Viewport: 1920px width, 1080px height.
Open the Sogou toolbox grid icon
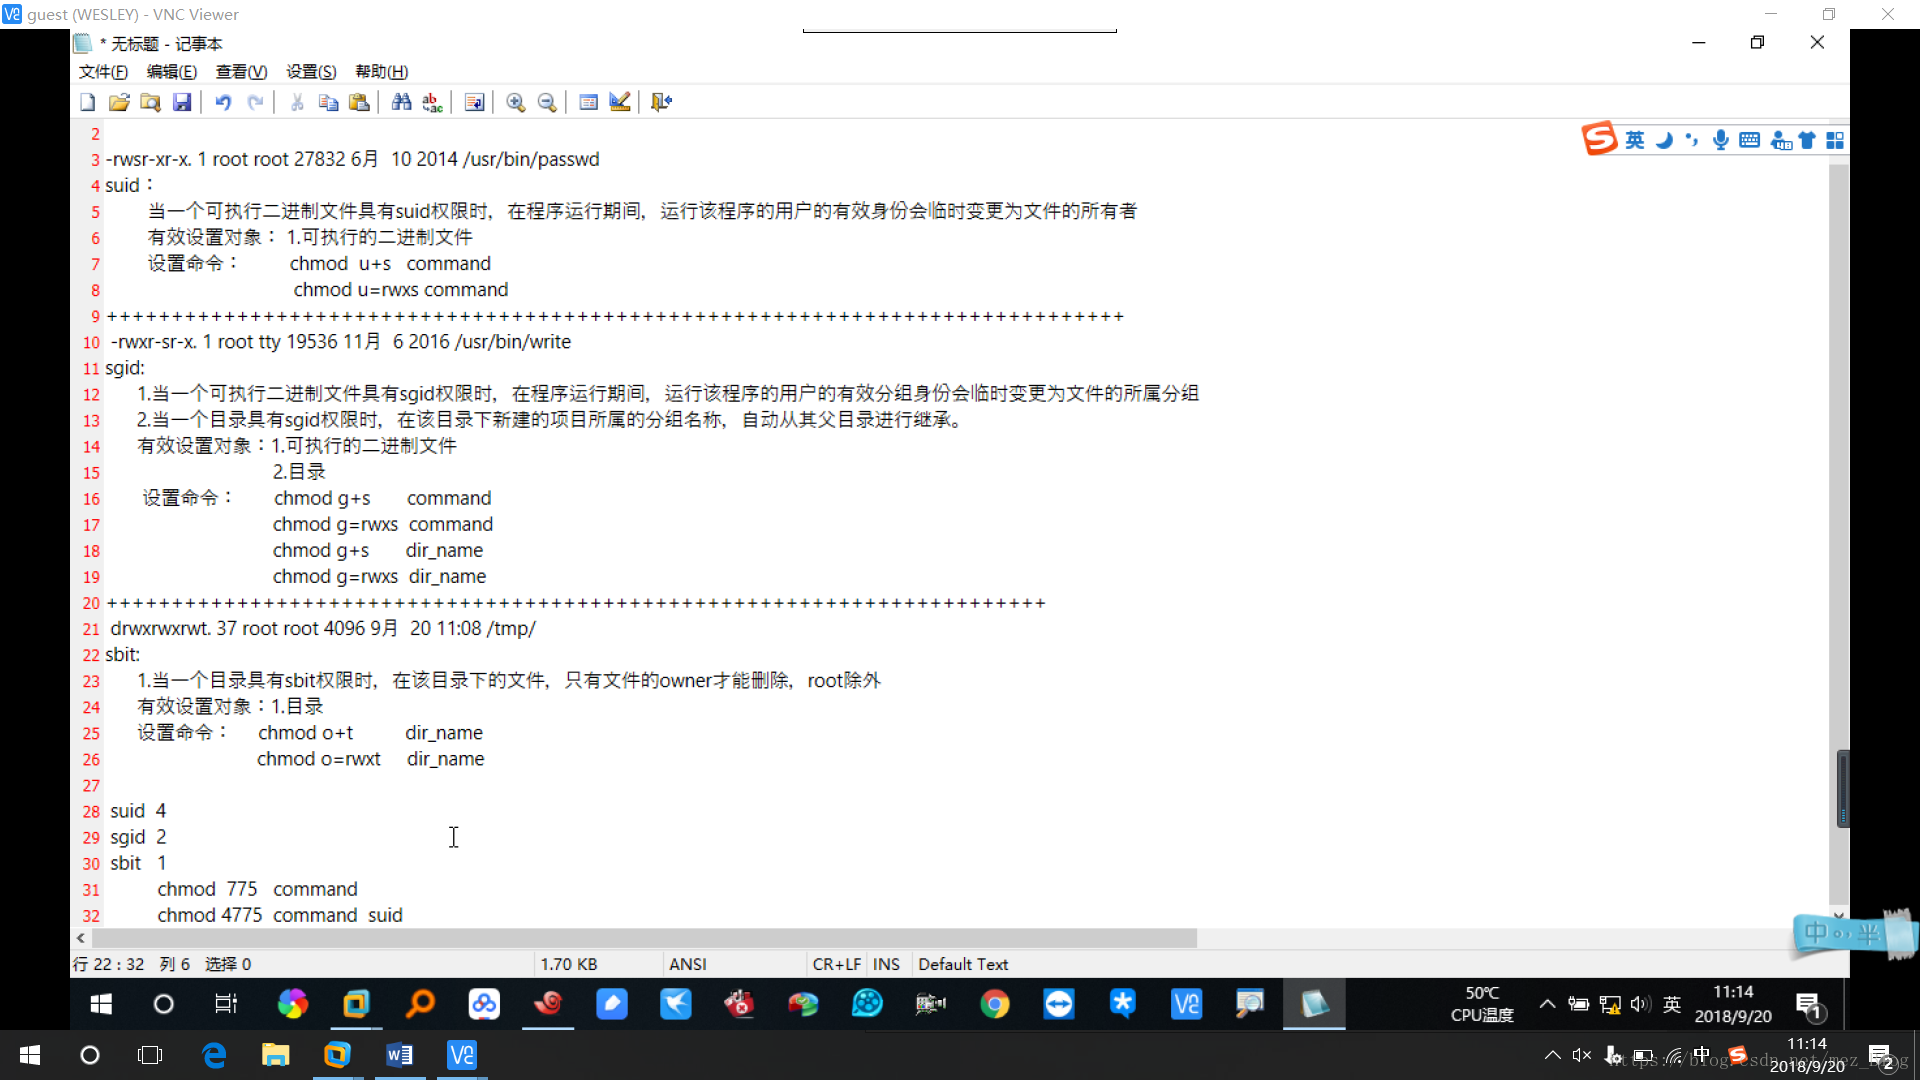pyautogui.click(x=1835, y=140)
